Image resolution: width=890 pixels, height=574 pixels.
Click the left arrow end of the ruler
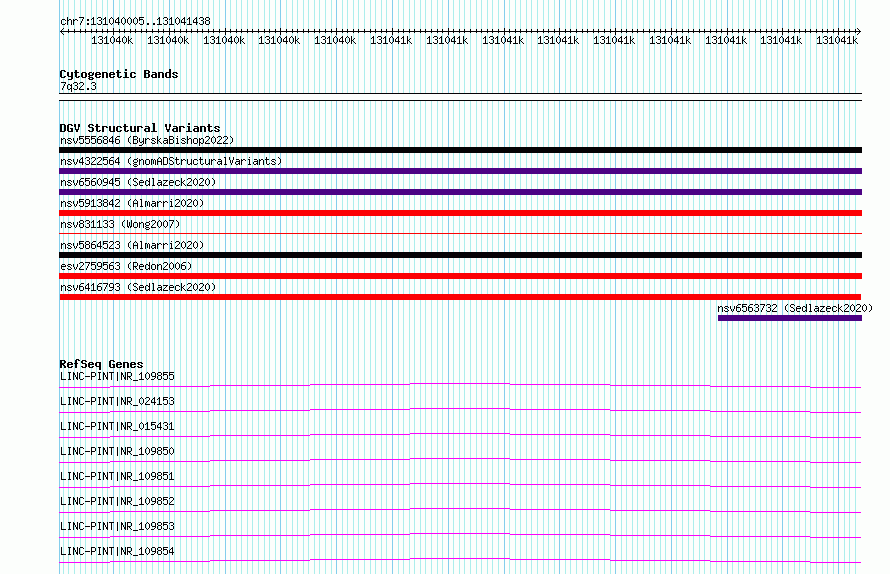(62, 32)
